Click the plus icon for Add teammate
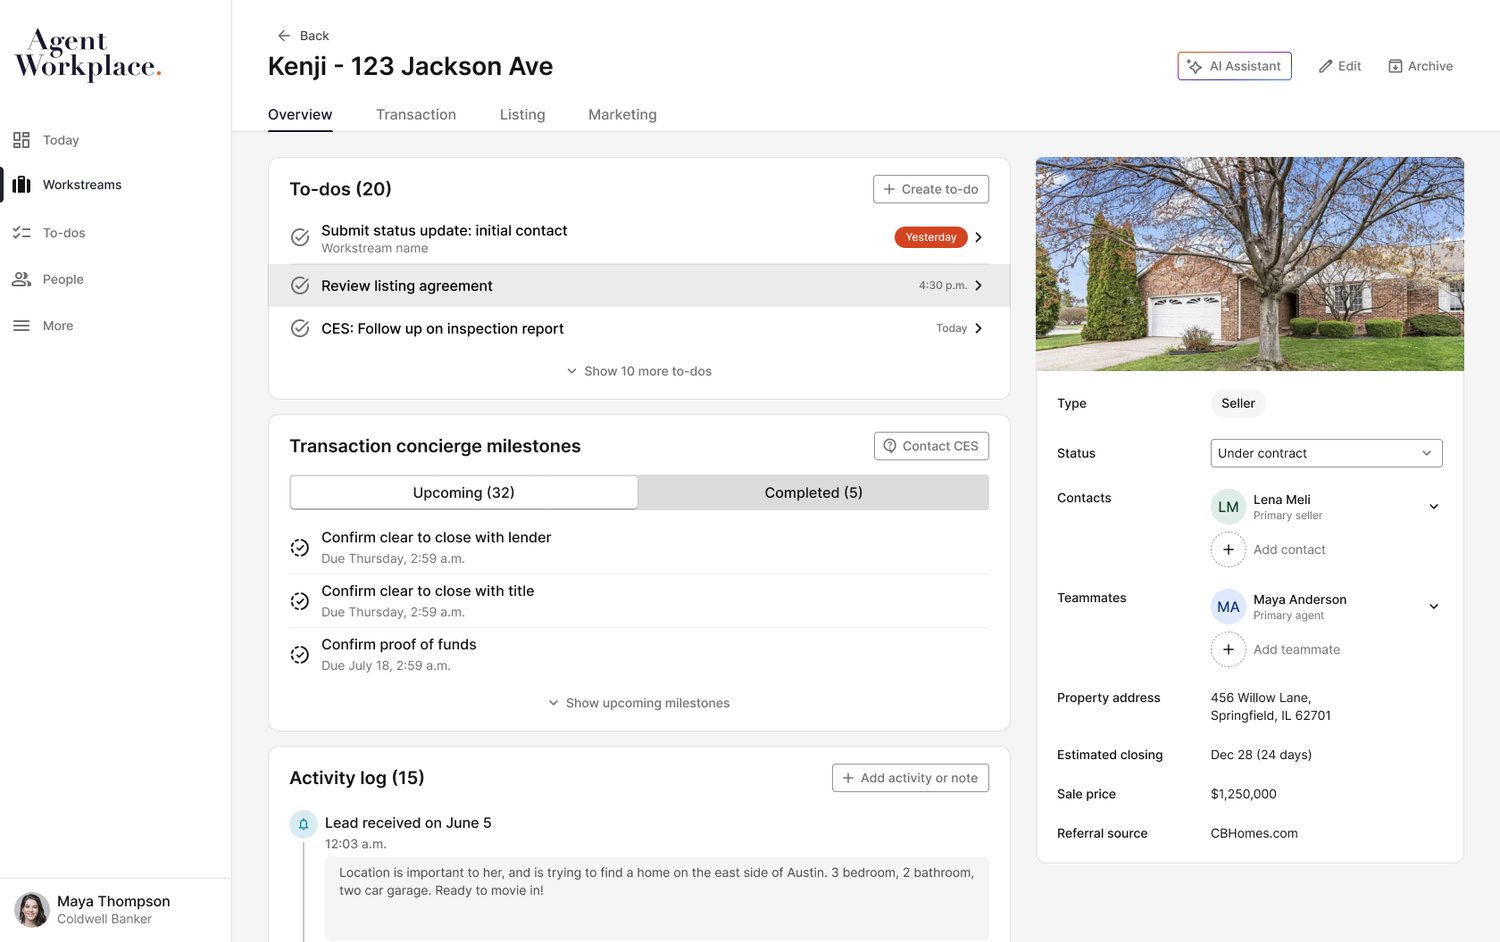This screenshot has height=942, width=1500. 1228,650
